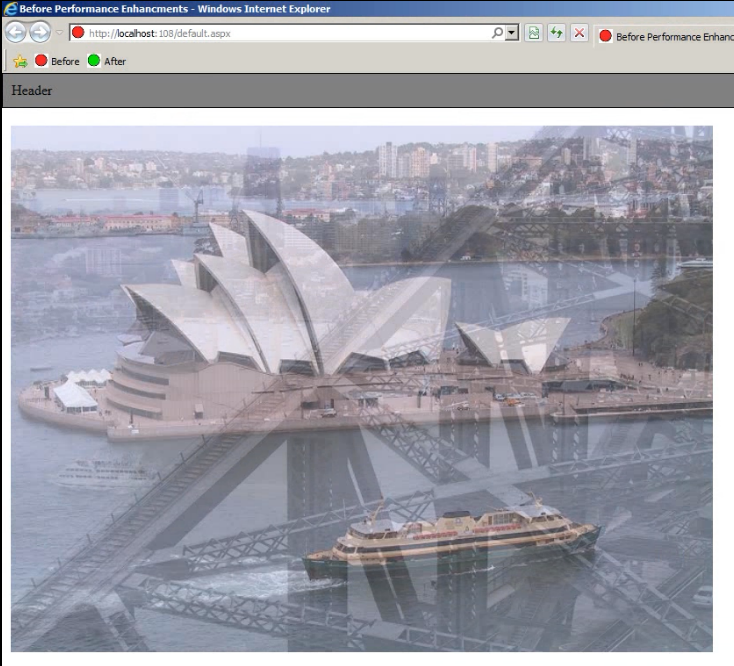734x666 pixels.
Task: Click the Sydney Opera House image
Action: [x=362, y=388]
